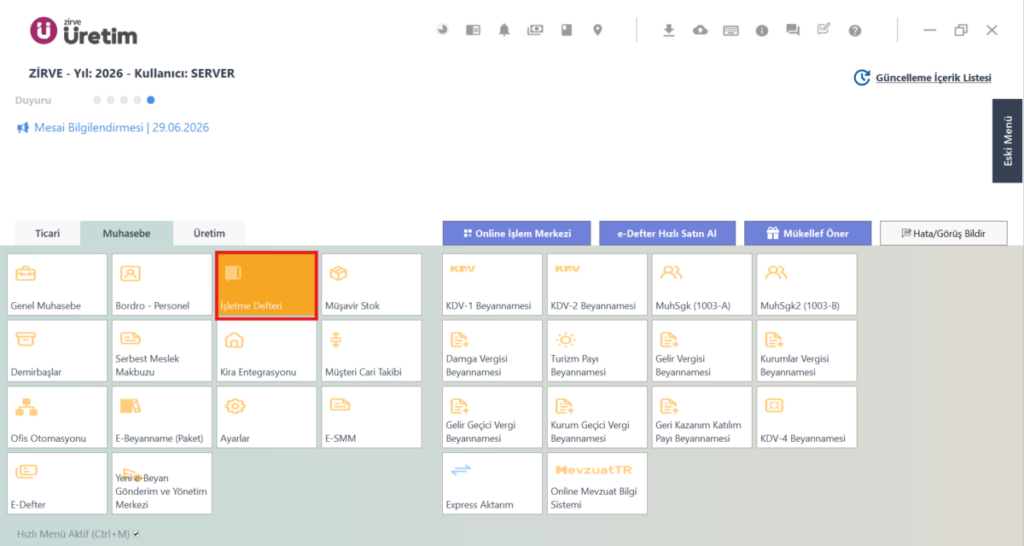Toggle Hızlı Menü Aktif checkbox

click(136, 534)
